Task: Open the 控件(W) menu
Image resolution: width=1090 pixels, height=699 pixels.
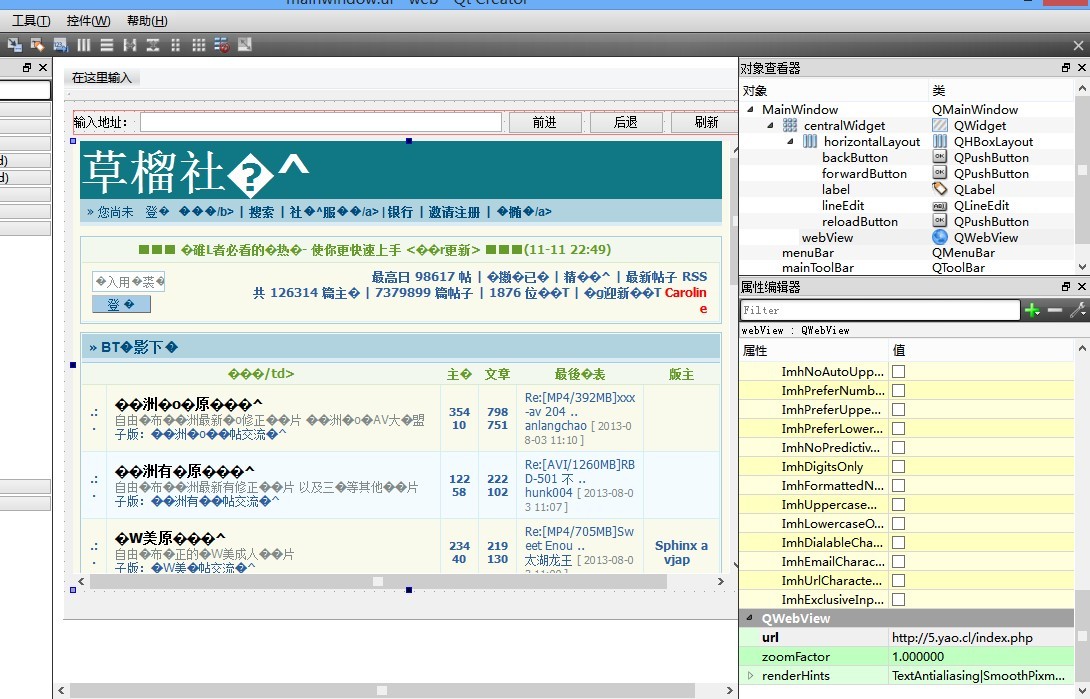Action: tap(88, 21)
